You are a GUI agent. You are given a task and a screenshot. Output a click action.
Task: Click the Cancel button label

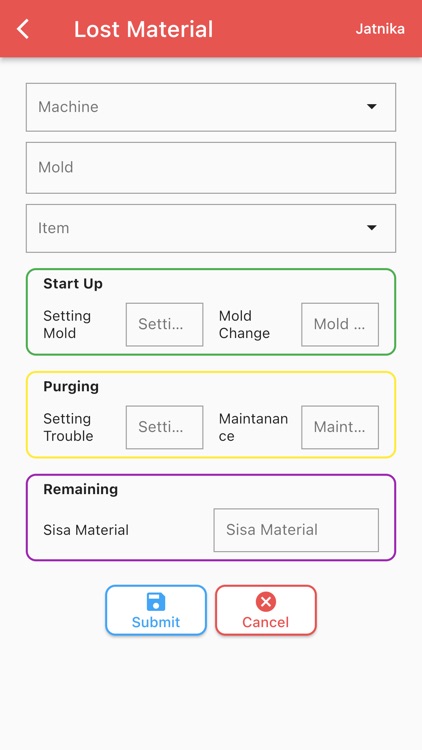pos(266,622)
